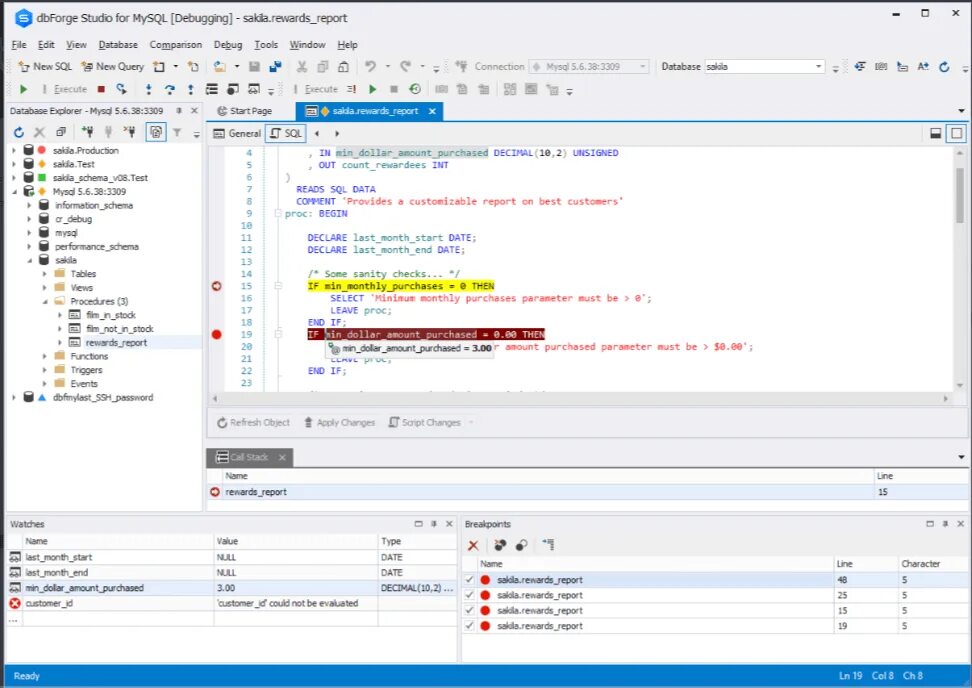Click the Step Over debug icon
This screenshot has height=688, width=972.
click(x=169, y=89)
